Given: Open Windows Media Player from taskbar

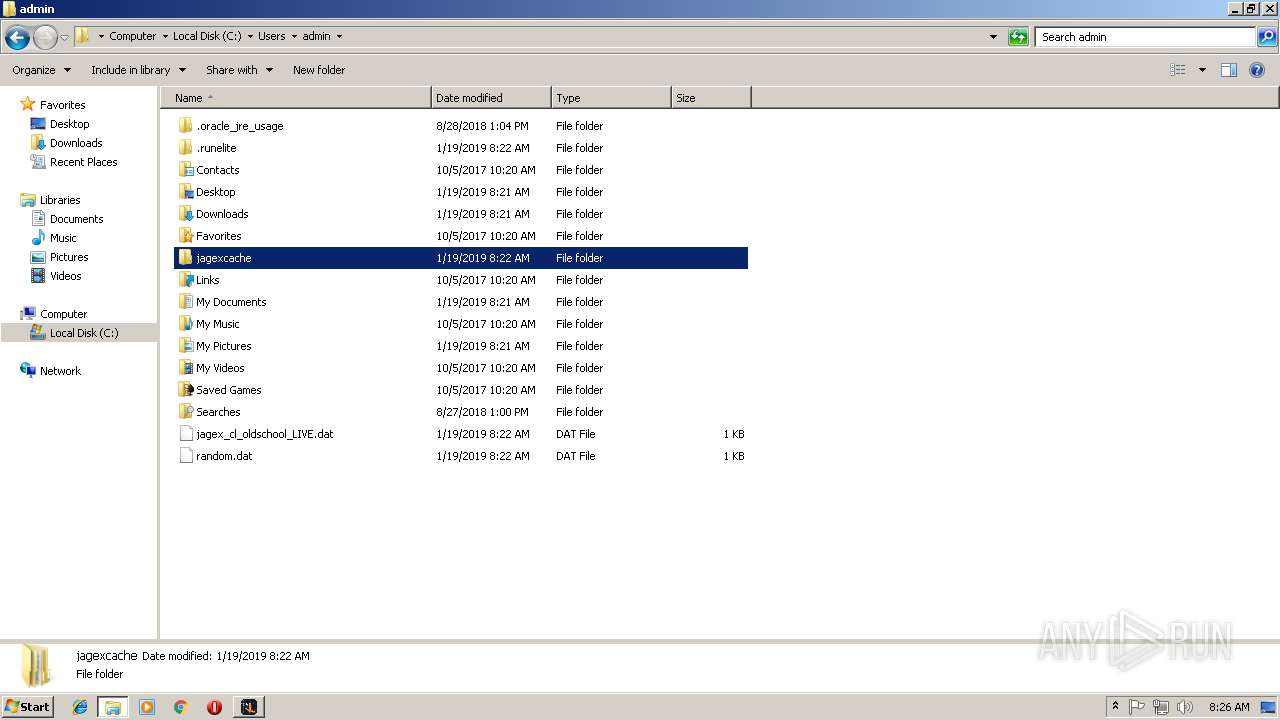Looking at the screenshot, I should coord(147,707).
